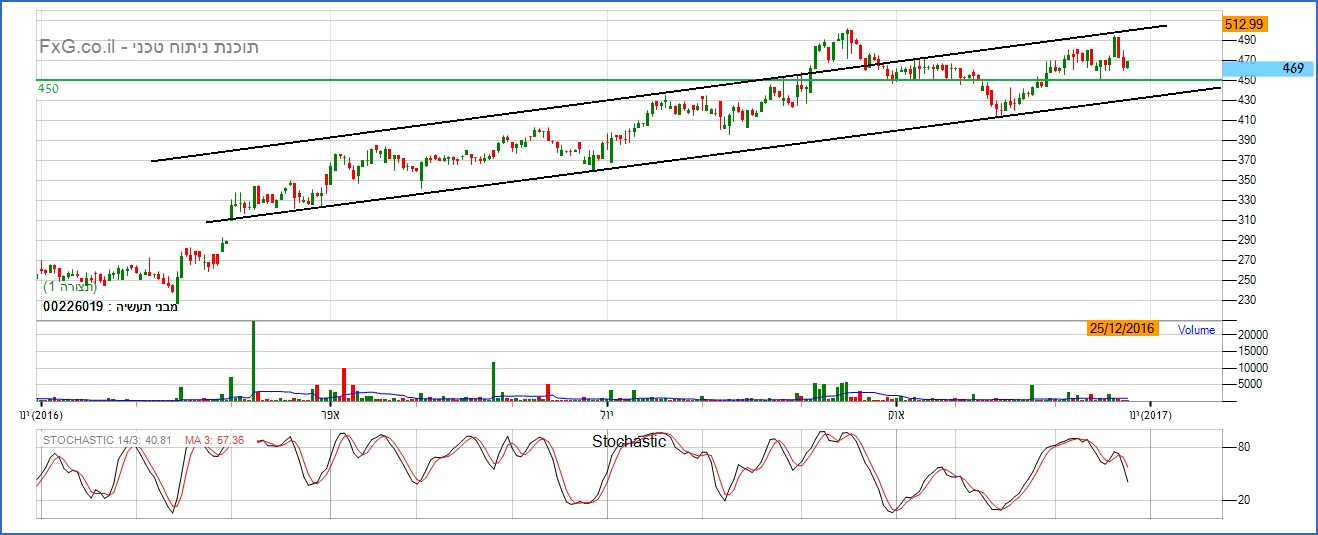Image resolution: width=1318 pixels, height=535 pixels.
Task: Click the blue Volume label
Action: 1196,329
